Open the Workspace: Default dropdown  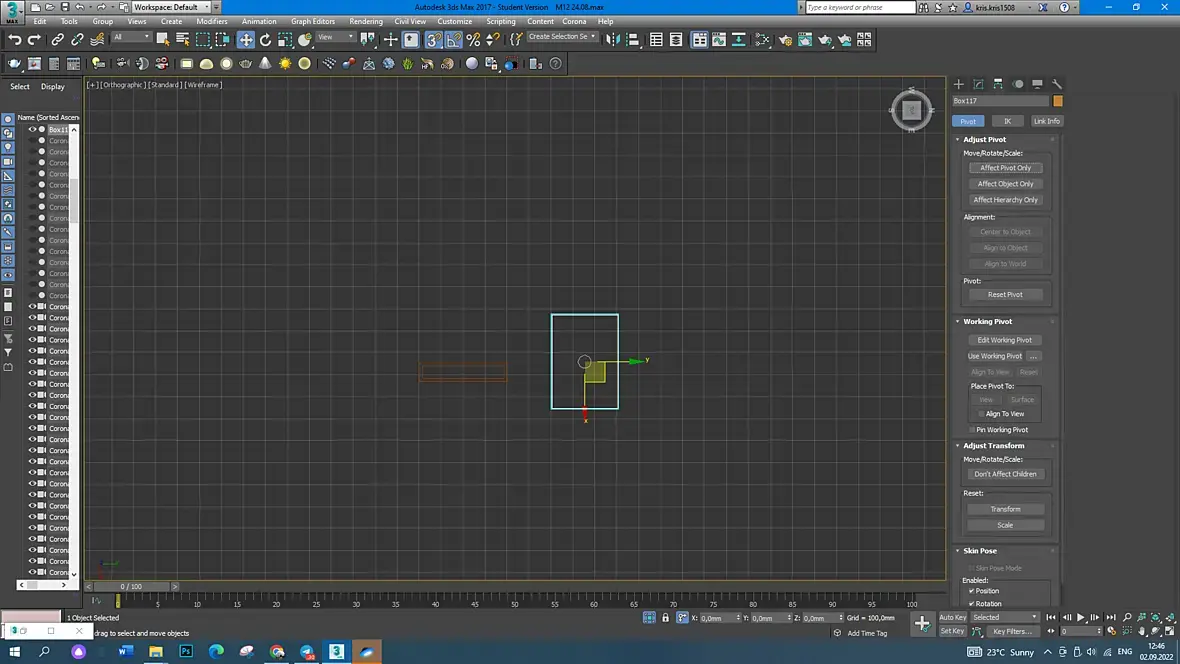[170, 7]
